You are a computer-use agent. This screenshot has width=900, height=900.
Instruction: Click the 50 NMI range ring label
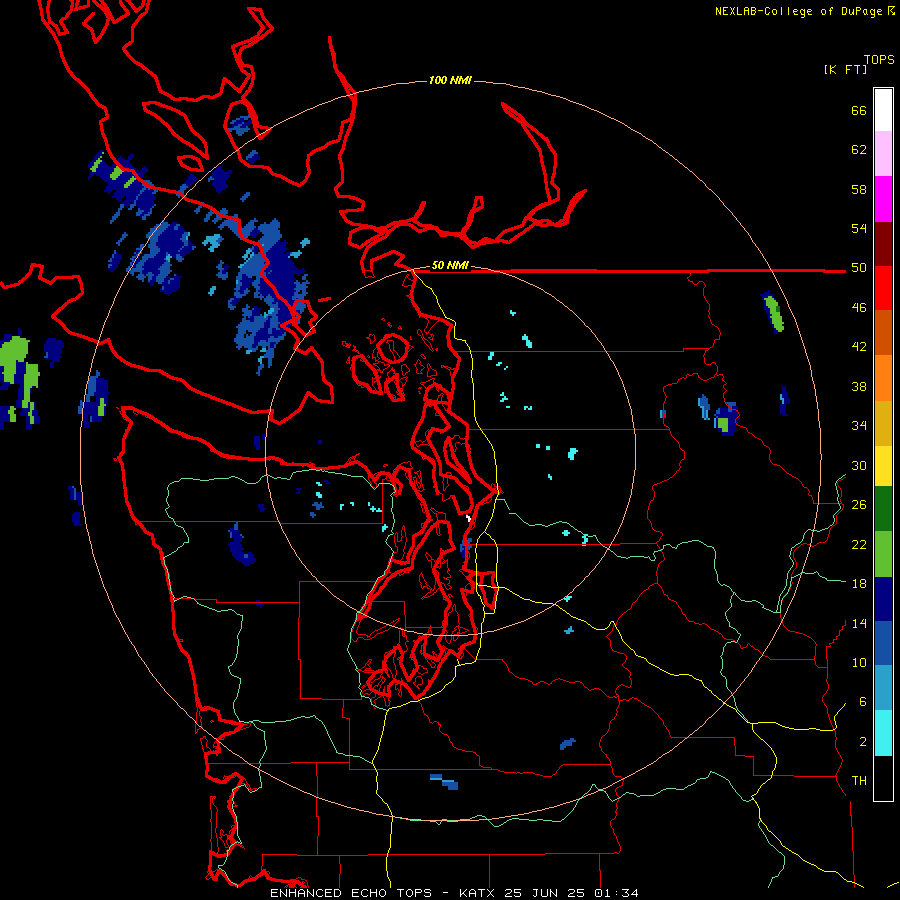click(x=450, y=265)
